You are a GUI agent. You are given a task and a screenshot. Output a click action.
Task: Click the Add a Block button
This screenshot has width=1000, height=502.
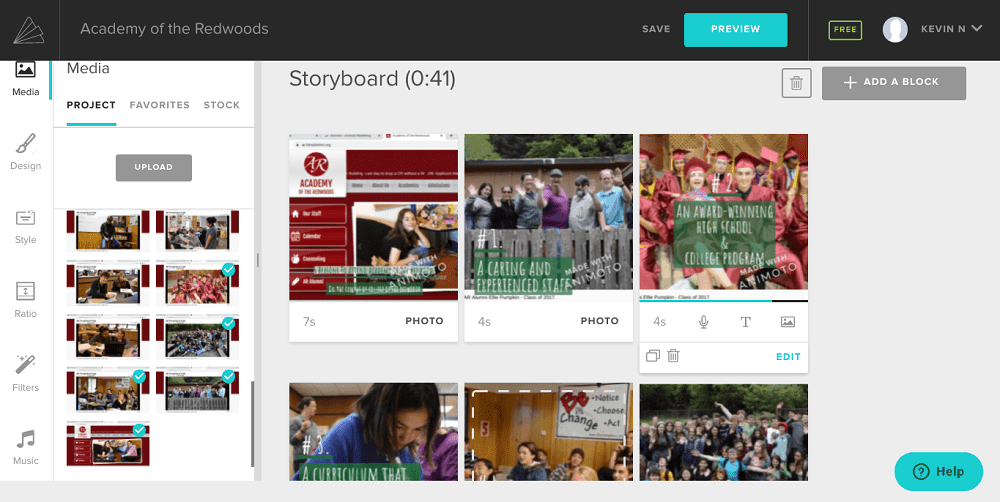click(x=893, y=82)
